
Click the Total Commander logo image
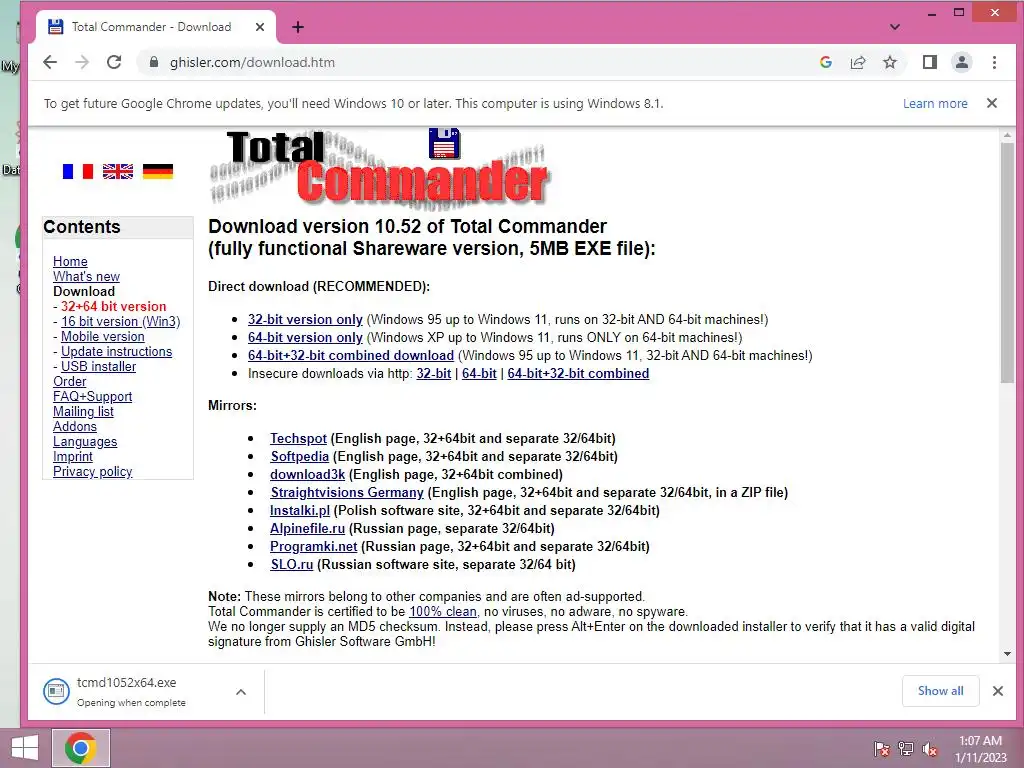pos(379,170)
